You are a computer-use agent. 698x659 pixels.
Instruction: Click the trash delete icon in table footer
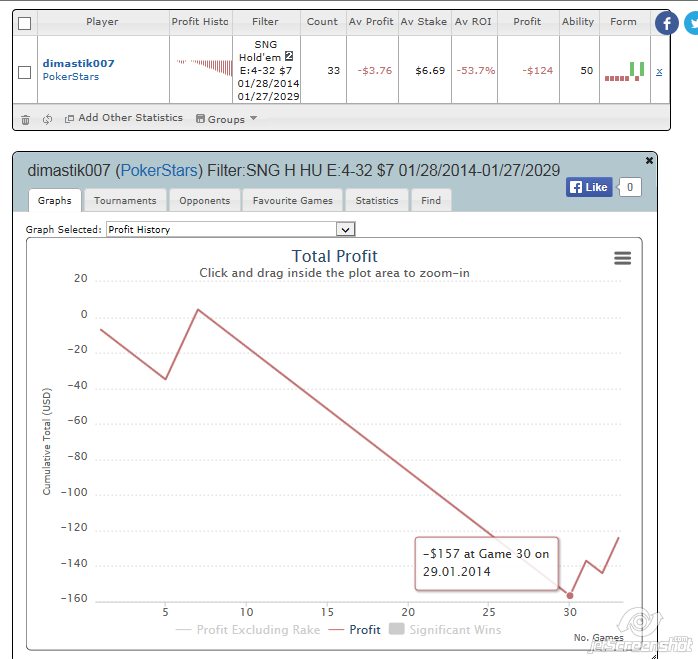coord(25,119)
